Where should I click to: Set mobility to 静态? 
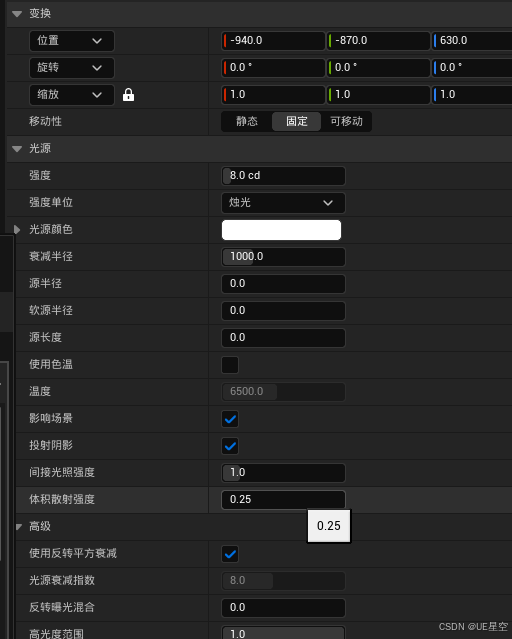pyautogui.click(x=247, y=121)
